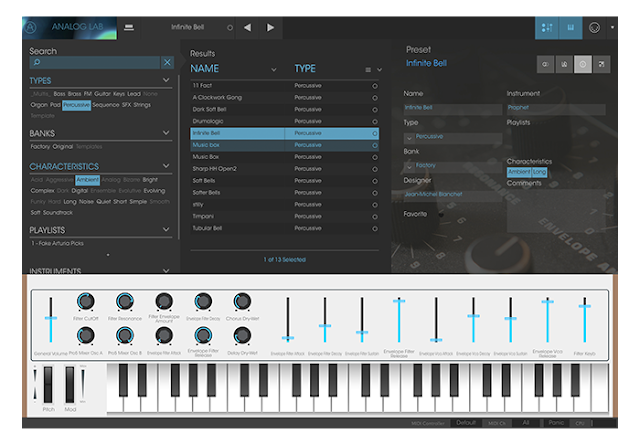This screenshot has width=640, height=444.
Task: Click the magnifier icon in search field
Action: pos(37,62)
